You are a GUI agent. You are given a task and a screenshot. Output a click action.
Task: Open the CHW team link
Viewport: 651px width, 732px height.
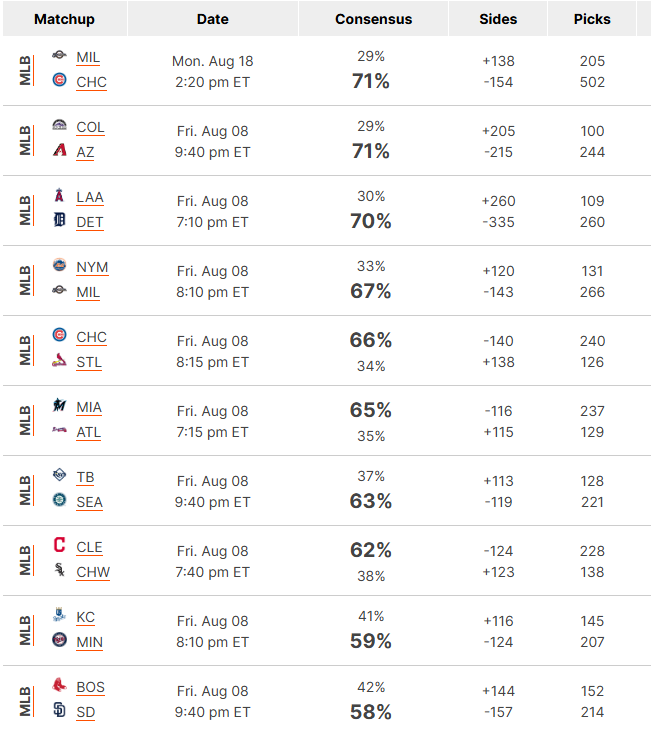(93, 572)
